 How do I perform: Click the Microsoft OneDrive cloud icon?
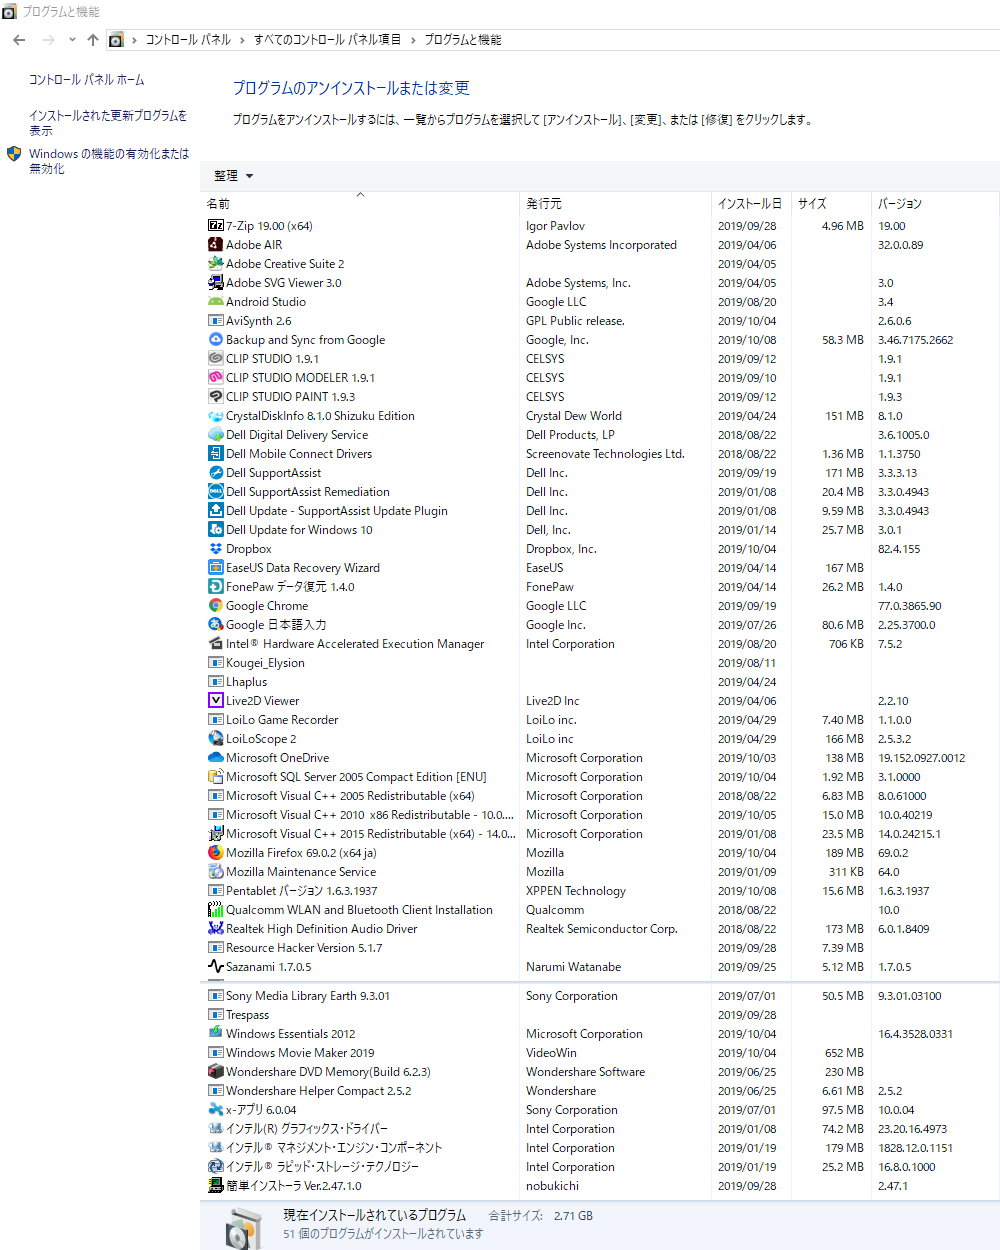[x=215, y=758]
